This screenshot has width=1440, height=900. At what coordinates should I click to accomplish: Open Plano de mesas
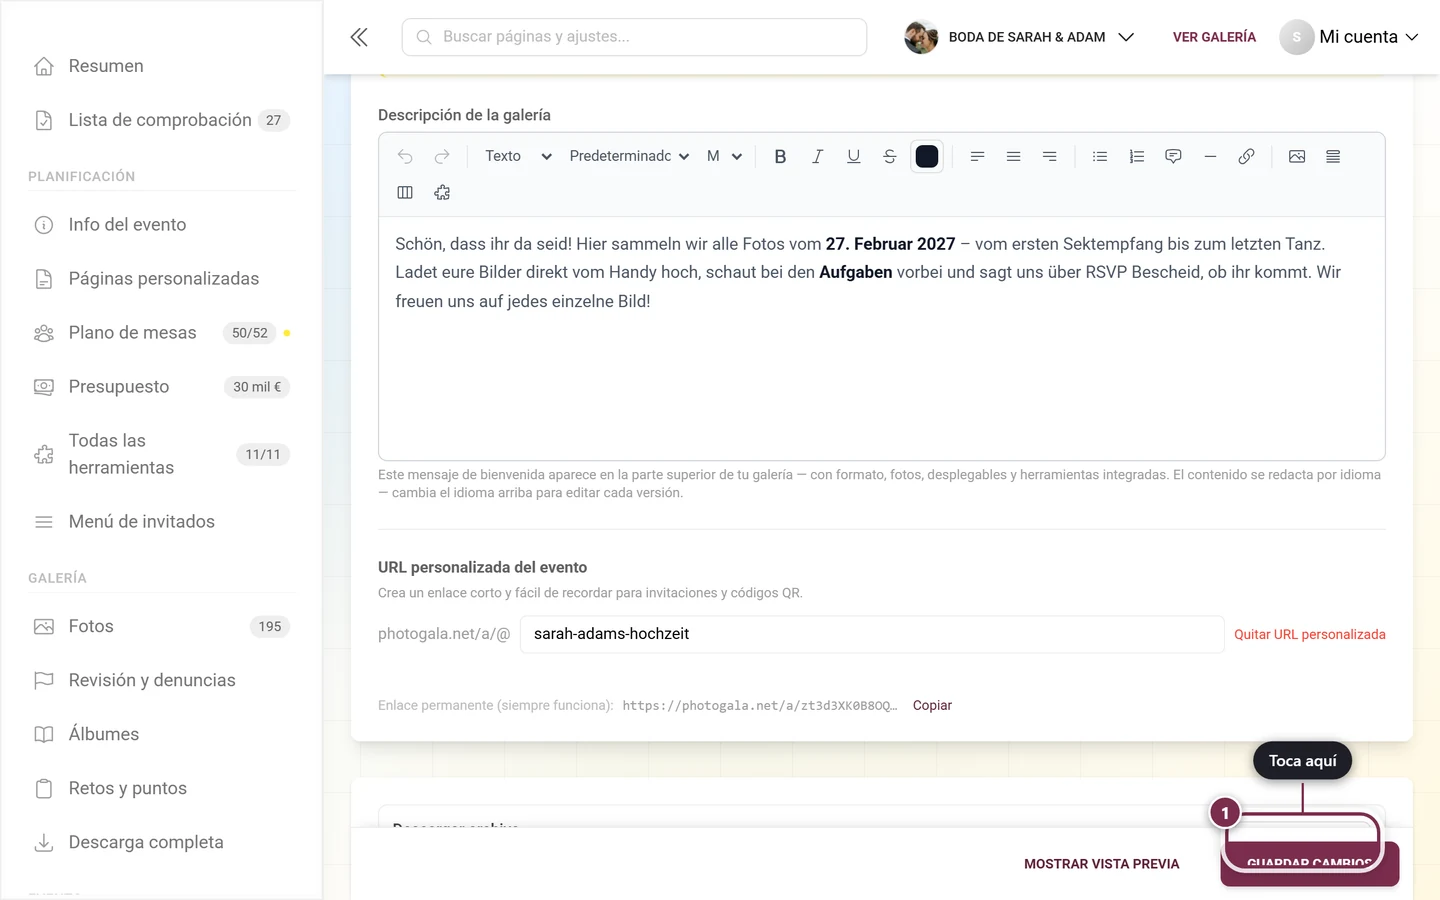click(x=161, y=333)
